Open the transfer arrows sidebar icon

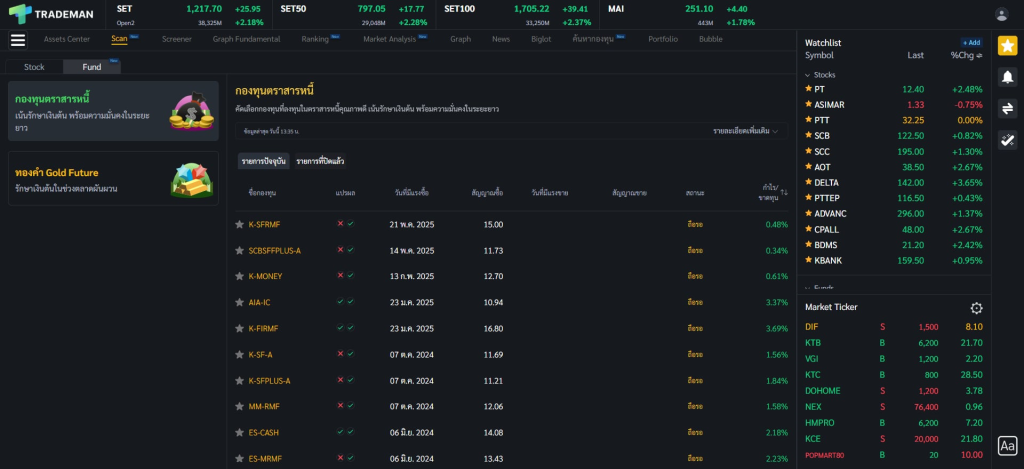point(1007,108)
